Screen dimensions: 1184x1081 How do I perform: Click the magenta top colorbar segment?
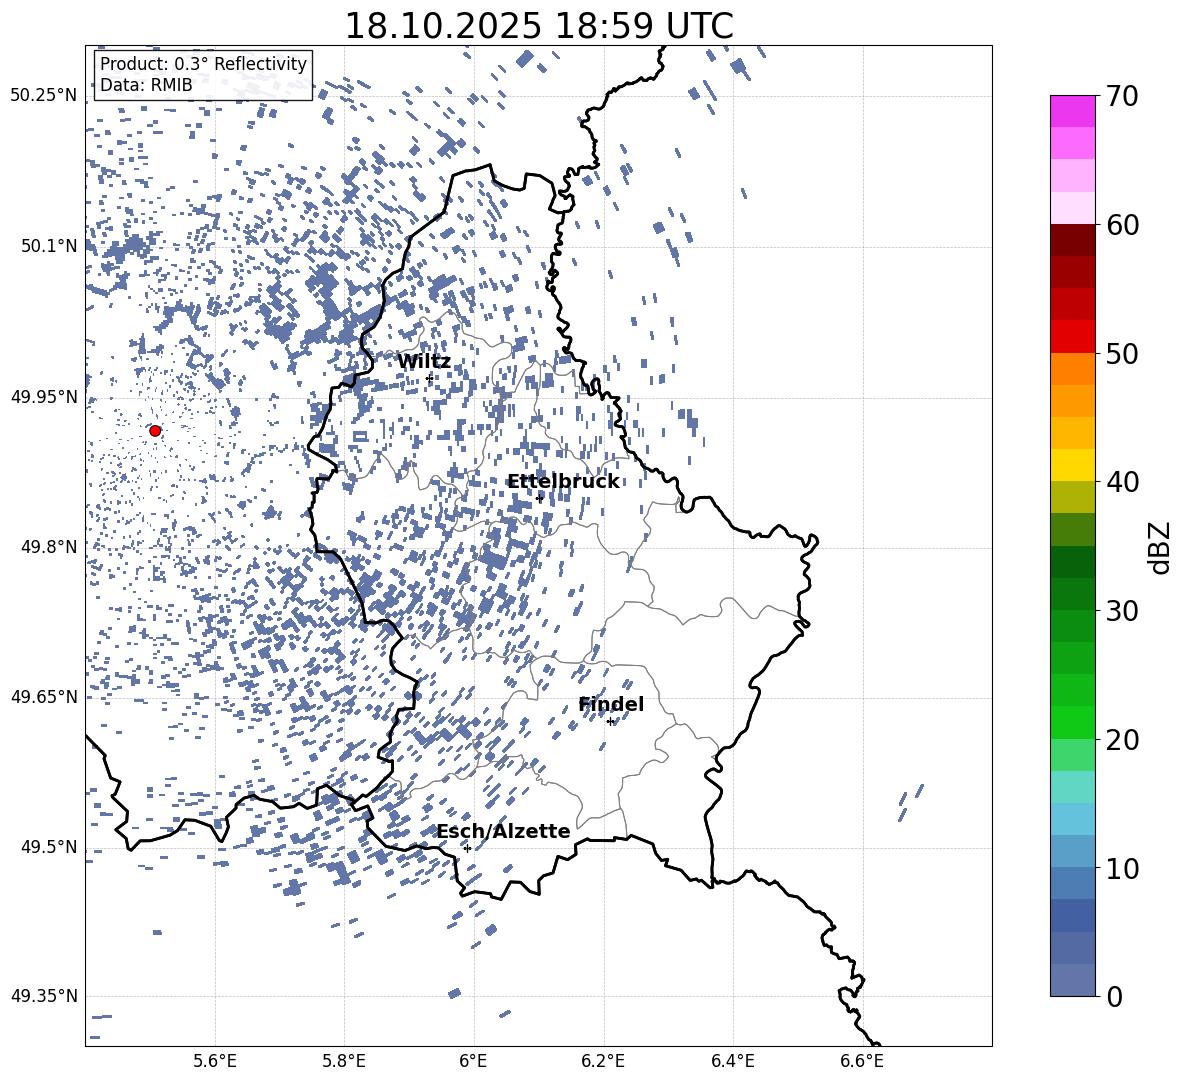[1073, 111]
